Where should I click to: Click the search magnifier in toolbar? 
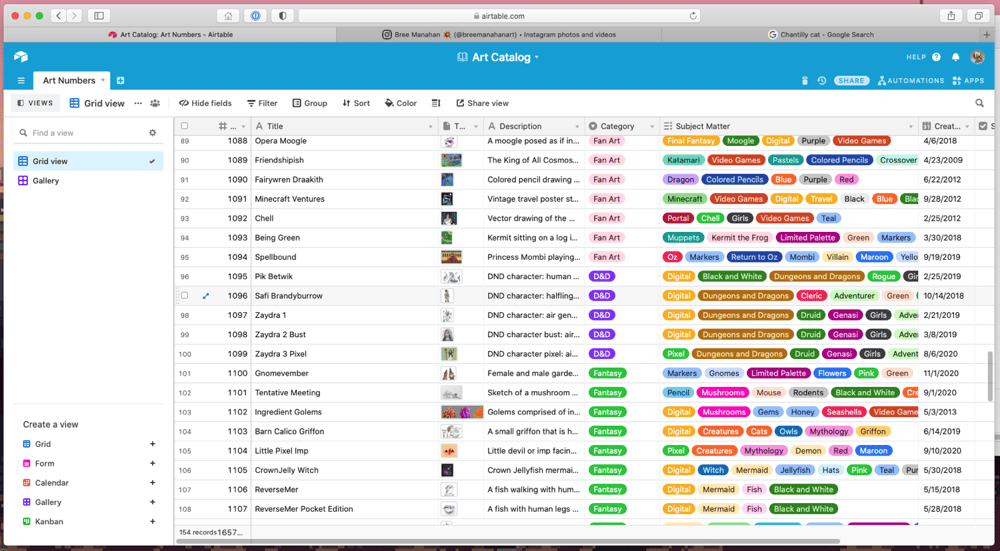click(x=980, y=103)
